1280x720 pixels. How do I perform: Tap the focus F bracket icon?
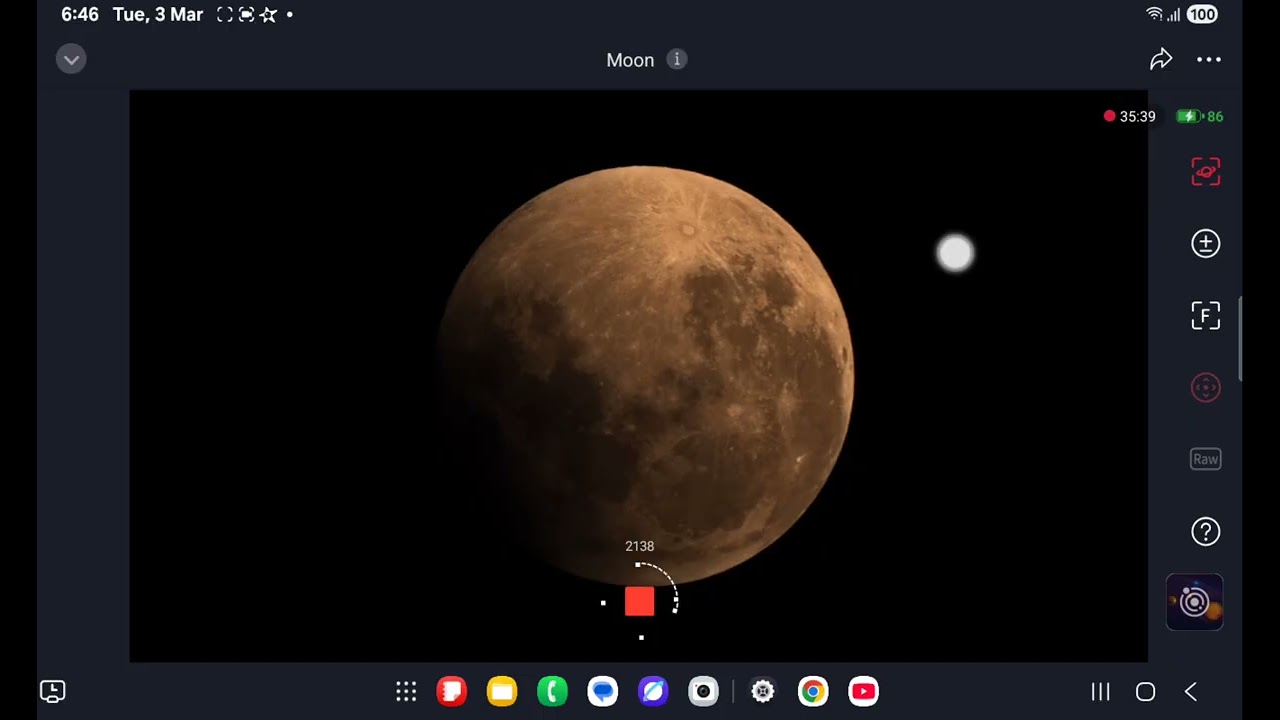click(x=1206, y=316)
